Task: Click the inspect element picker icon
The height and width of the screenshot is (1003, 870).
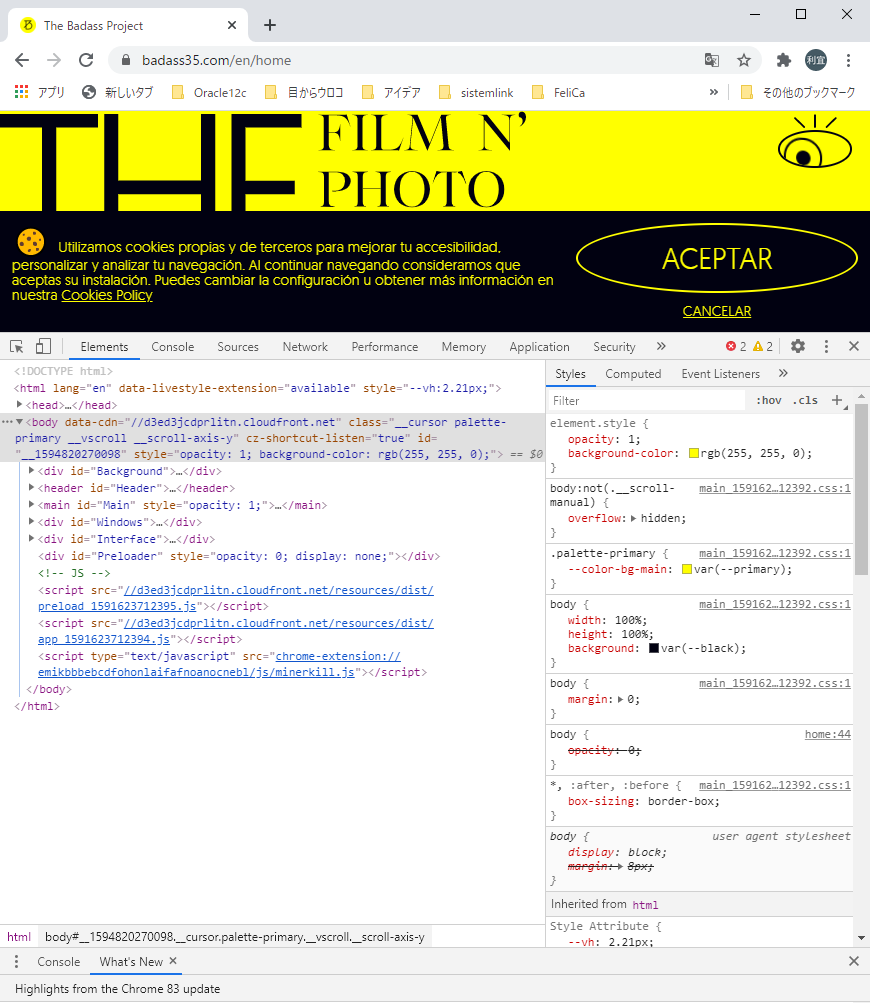Action: (17, 347)
